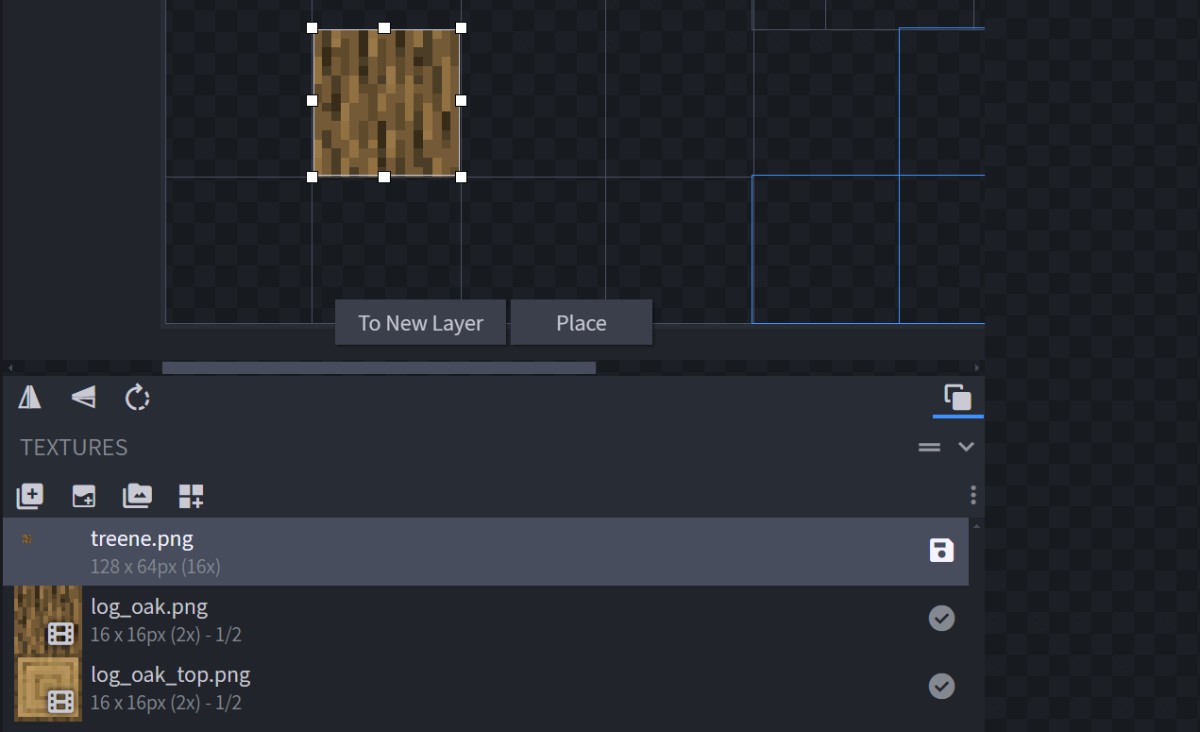Grab the left-middle handle of the selection
This screenshot has width=1200, height=732.
pos(312,101)
